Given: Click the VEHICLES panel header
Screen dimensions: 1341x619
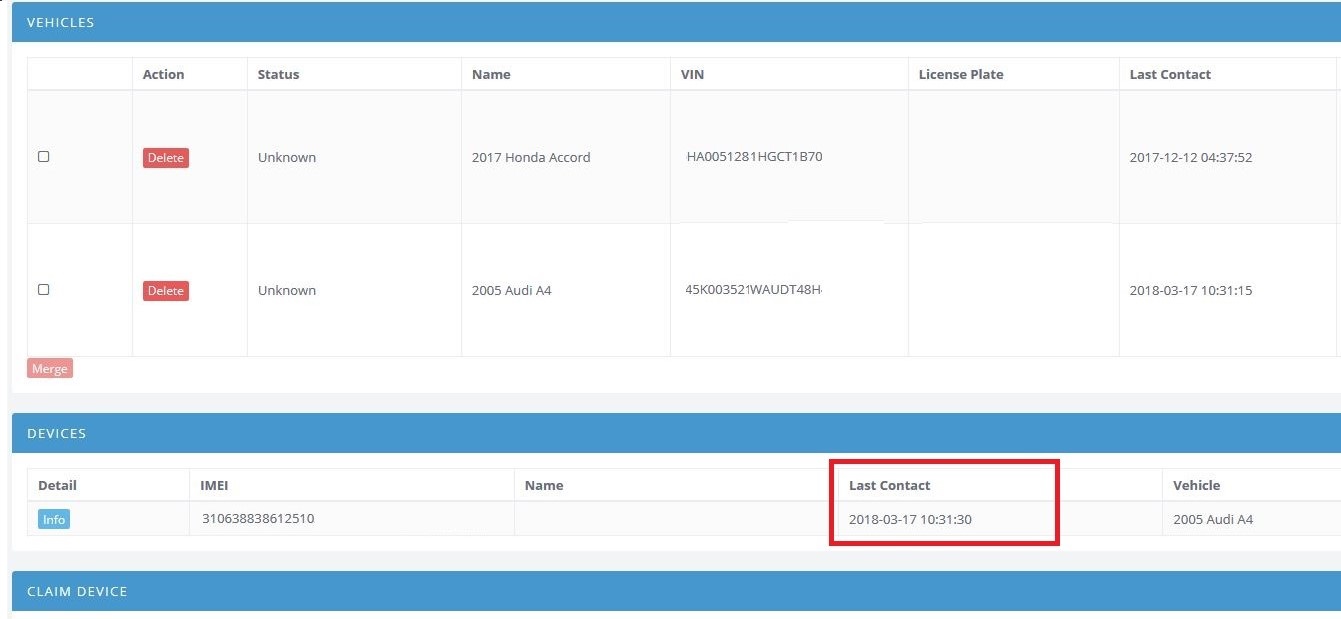Looking at the screenshot, I should pos(61,22).
